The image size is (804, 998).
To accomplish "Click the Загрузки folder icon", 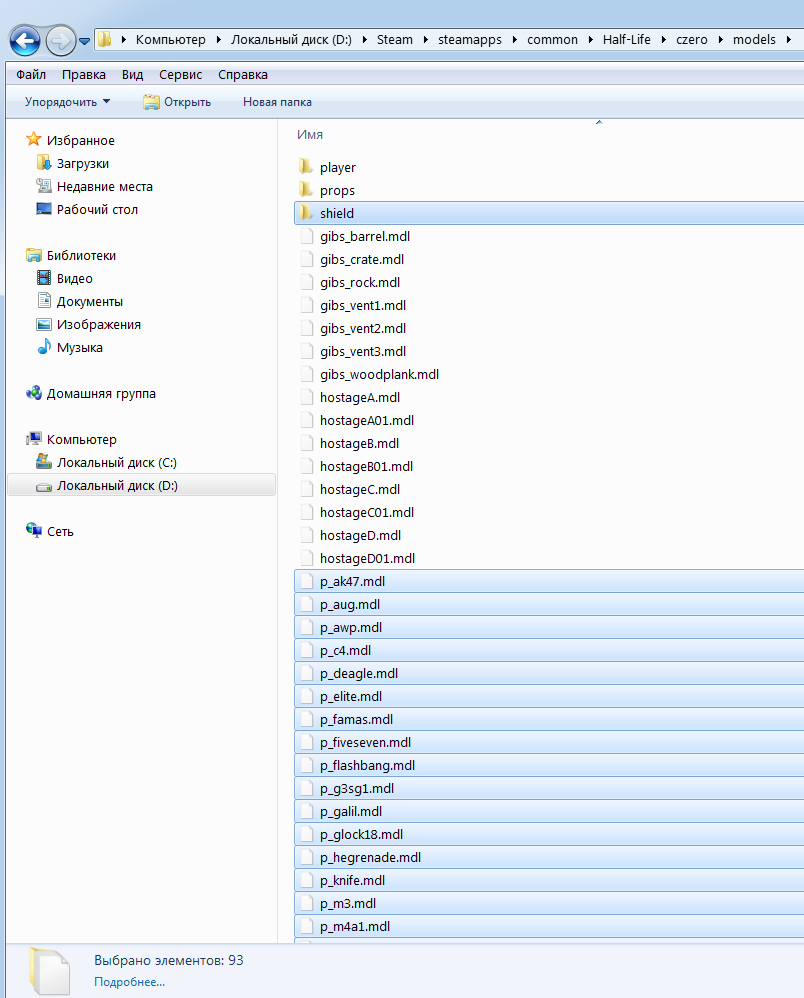I will click(x=44, y=163).
